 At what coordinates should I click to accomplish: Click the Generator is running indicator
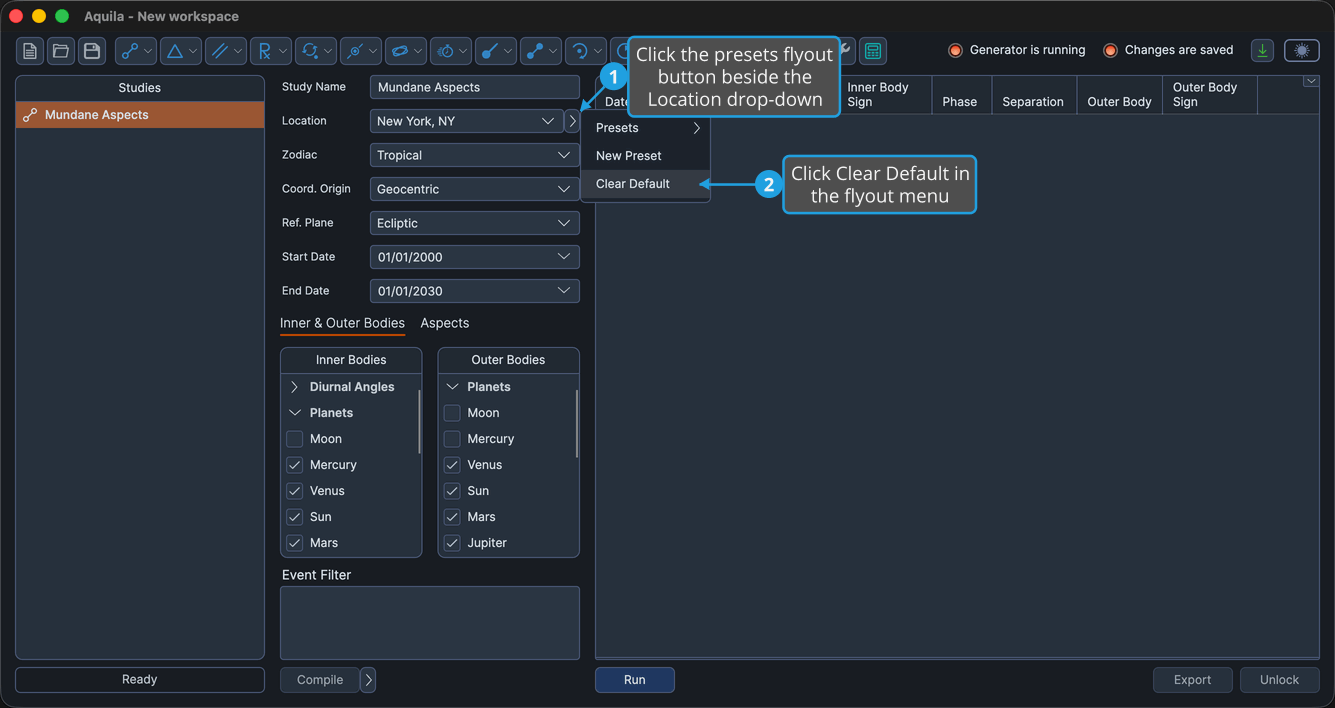(x=1017, y=50)
